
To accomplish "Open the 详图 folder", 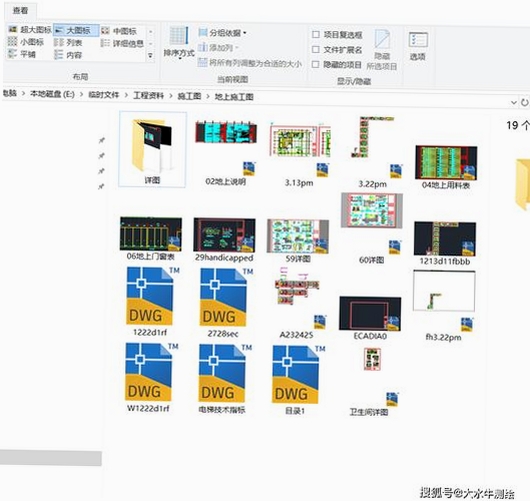I will (152, 150).
